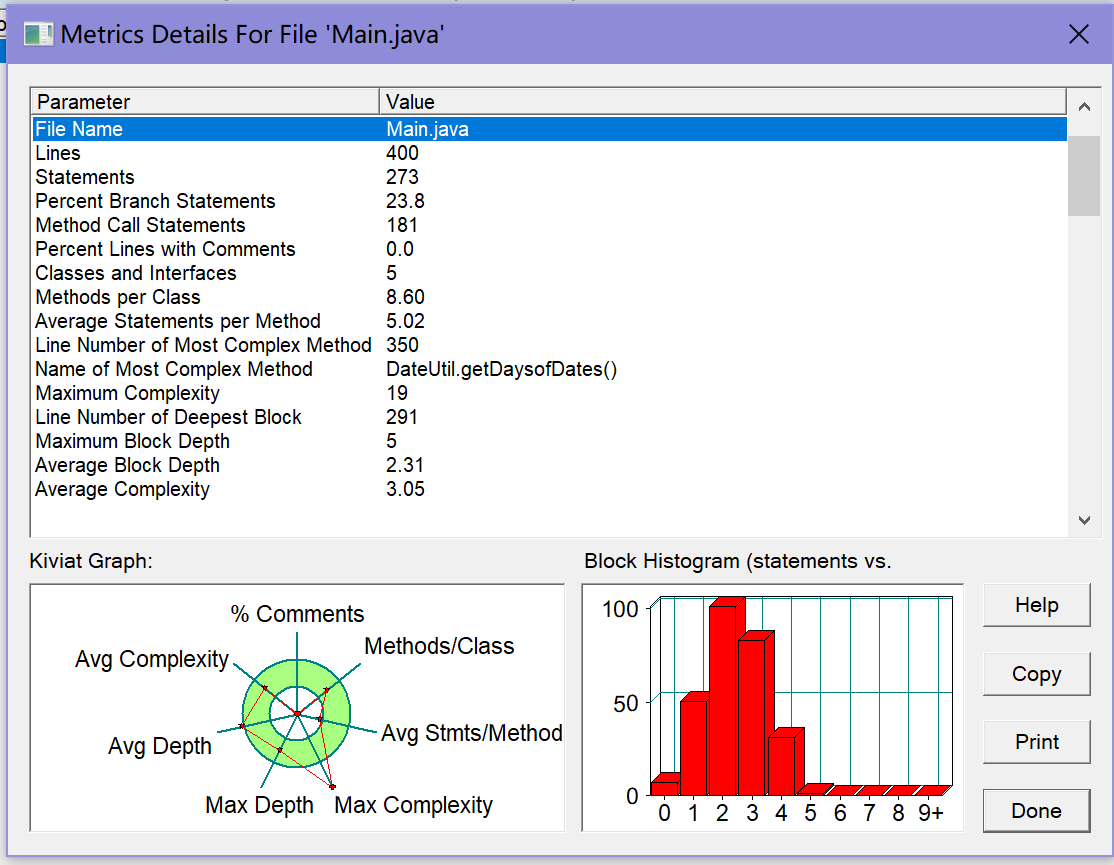Select the Average Complexity row
Image resolution: width=1114 pixels, height=865 pixels.
point(549,489)
